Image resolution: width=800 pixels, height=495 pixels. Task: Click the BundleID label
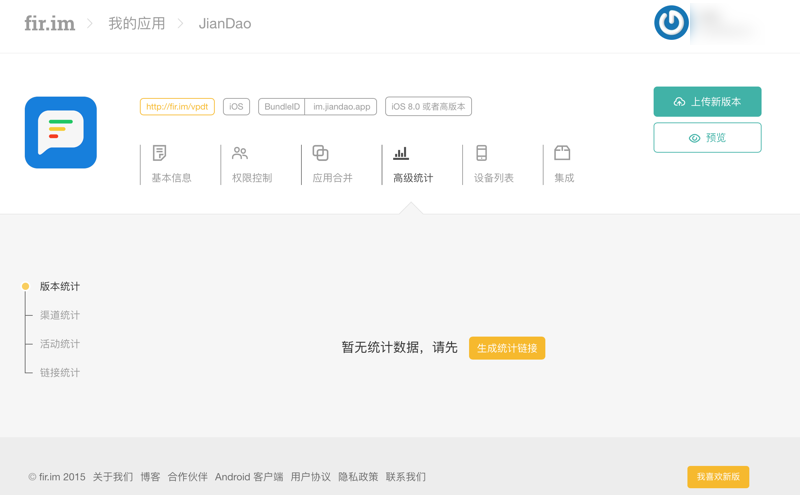[282, 107]
